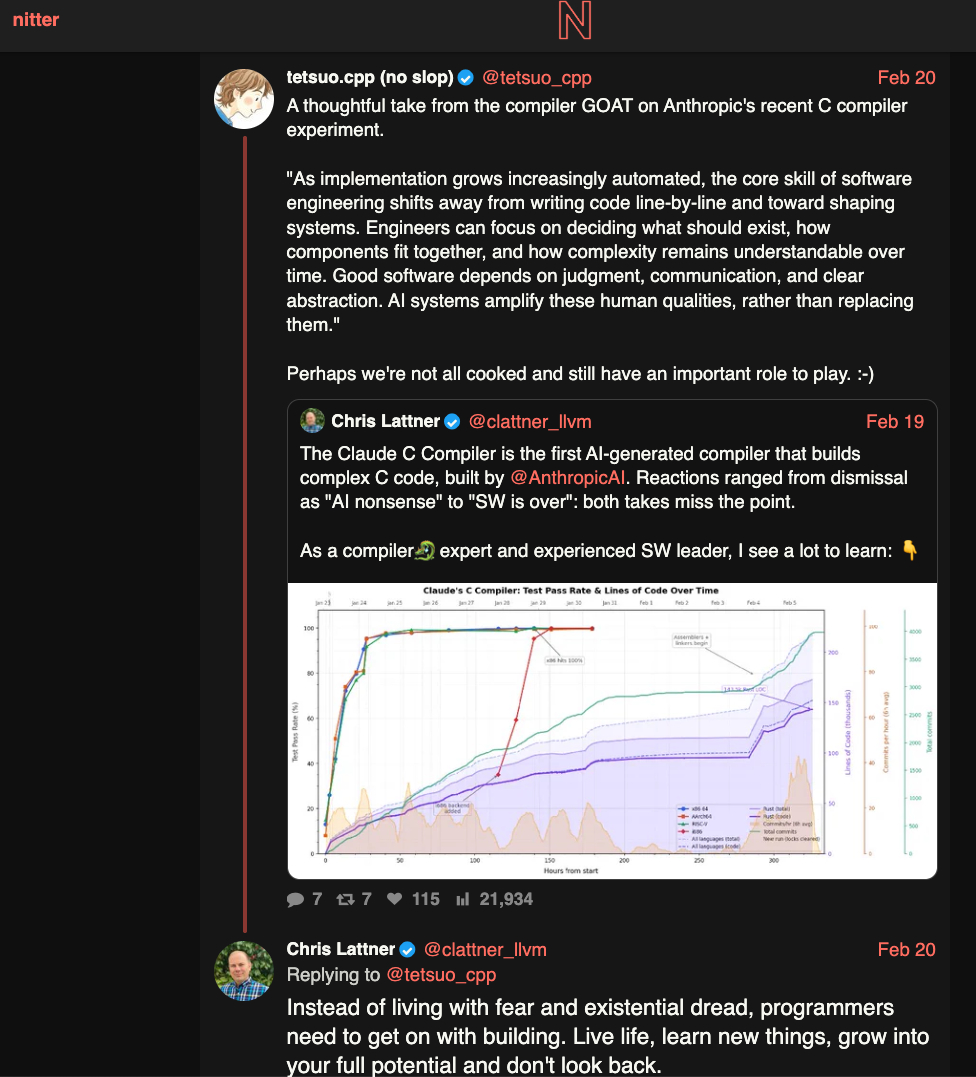Open @clattner_llvm handle in quoted tweet
This screenshot has width=976, height=1077.
[x=531, y=421]
